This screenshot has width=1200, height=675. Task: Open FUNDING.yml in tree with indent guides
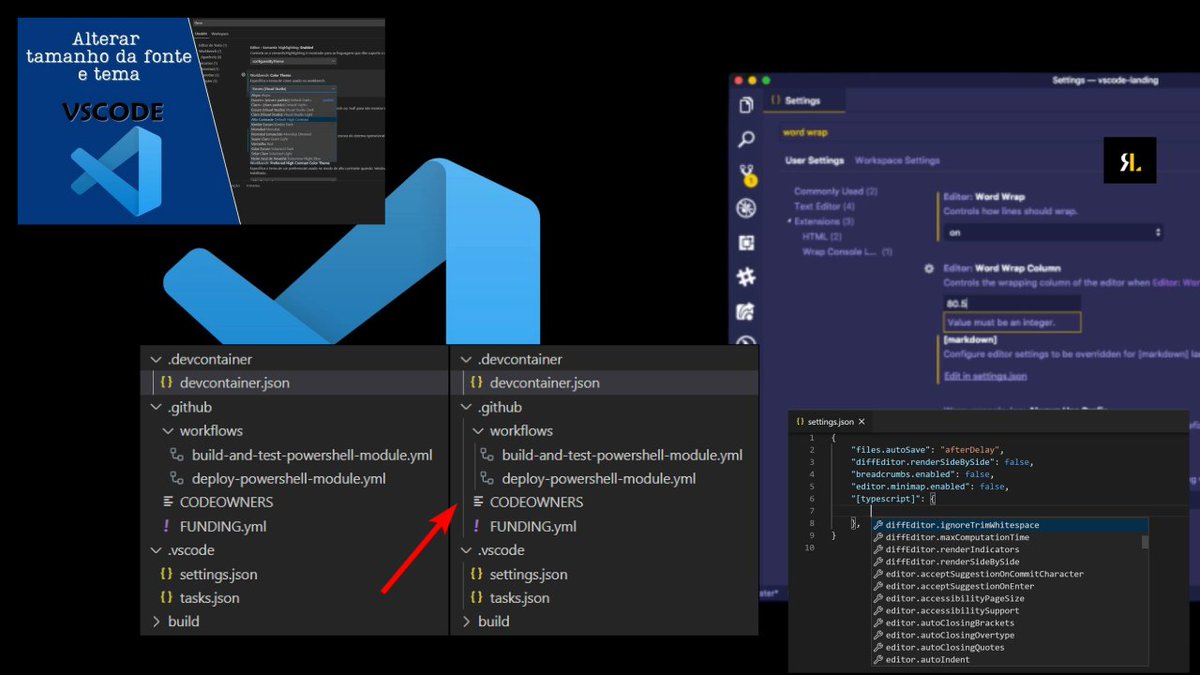coord(533,526)
